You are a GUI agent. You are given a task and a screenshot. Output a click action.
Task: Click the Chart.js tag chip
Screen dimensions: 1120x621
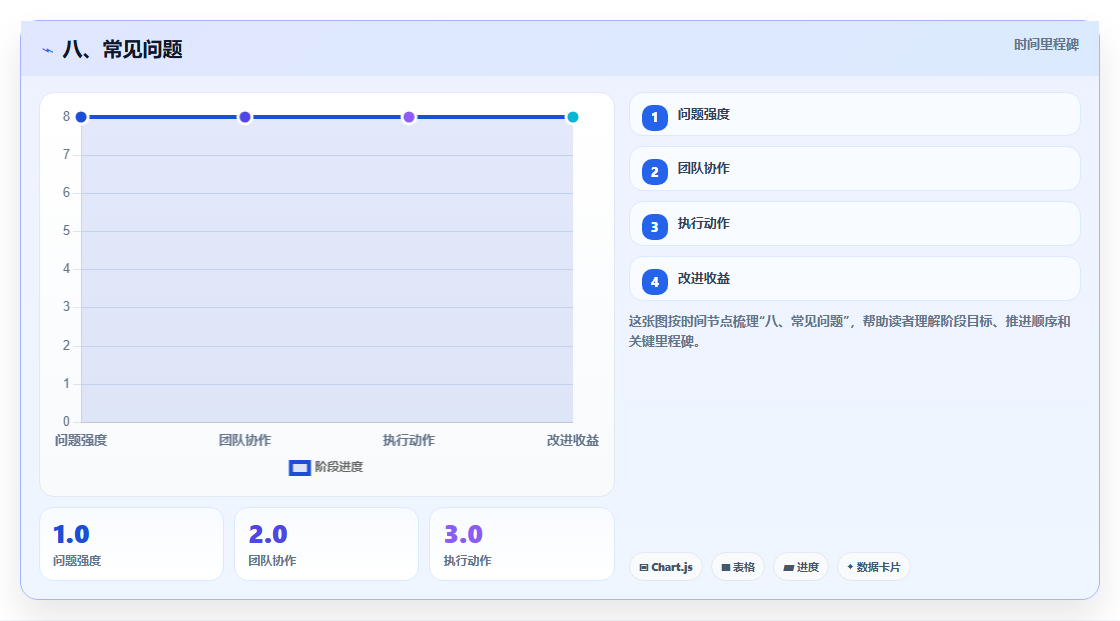pyautogui.click(x=666, y=567)
